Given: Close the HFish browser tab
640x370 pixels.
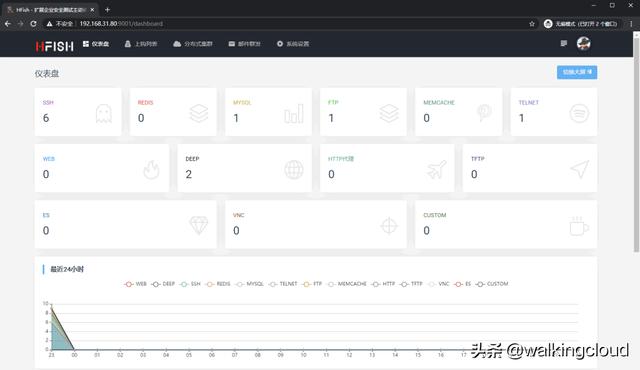Looking at the screenshot, I should 92,9.
